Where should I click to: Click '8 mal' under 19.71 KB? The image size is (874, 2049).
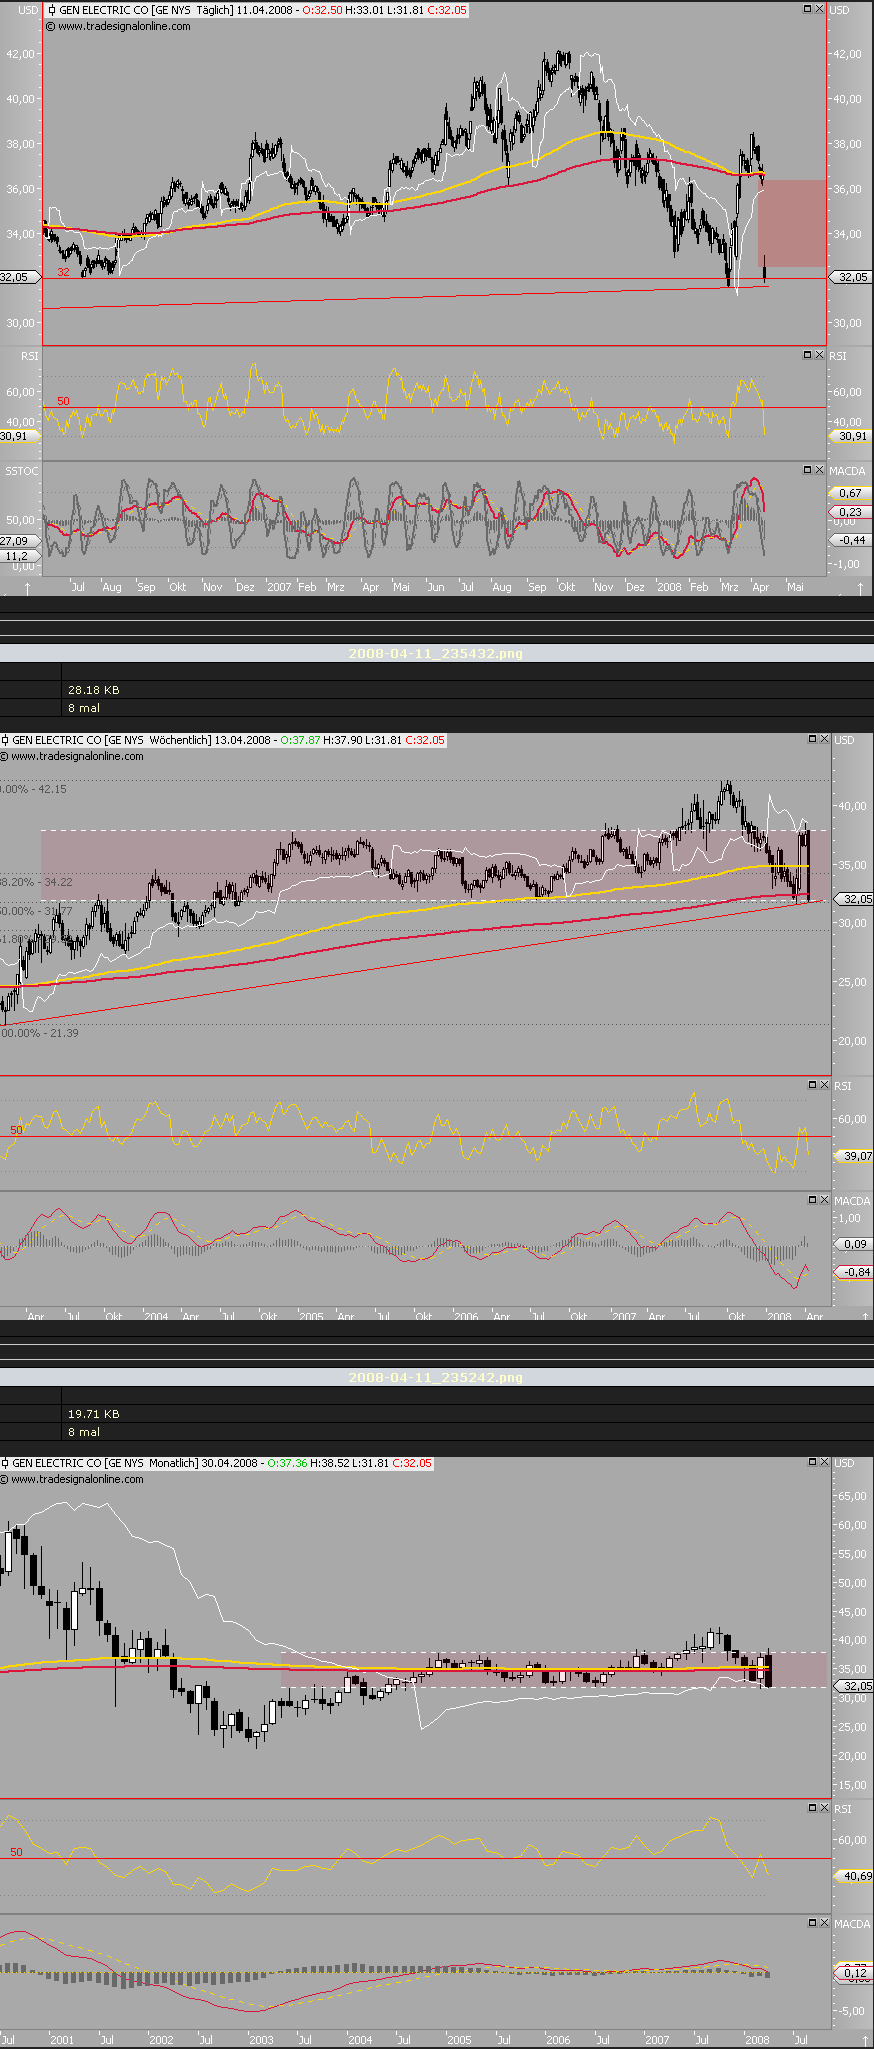84,1432
